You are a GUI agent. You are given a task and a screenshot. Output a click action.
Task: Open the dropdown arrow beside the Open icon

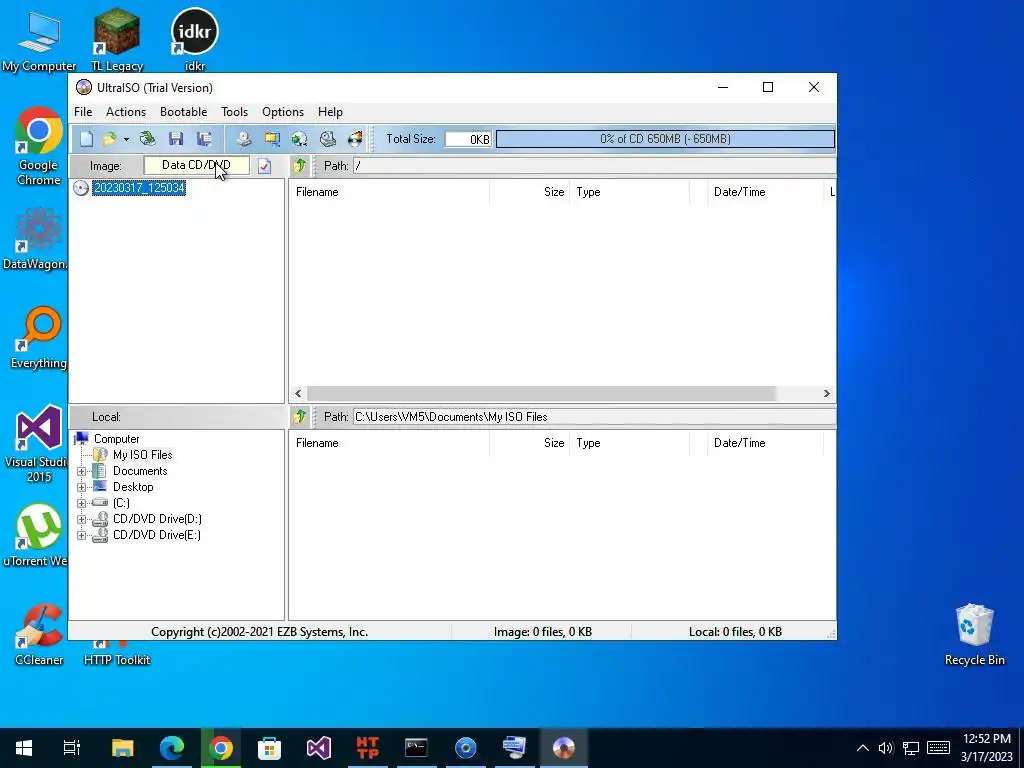pyautogui.click(x=126, y=139)
